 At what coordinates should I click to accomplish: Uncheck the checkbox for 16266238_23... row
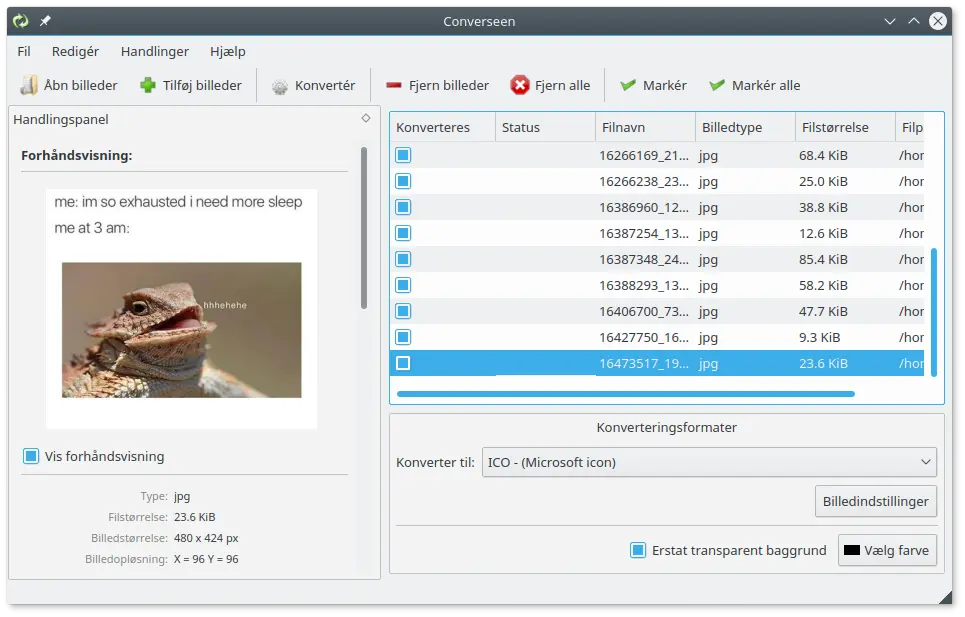point(403,181)
